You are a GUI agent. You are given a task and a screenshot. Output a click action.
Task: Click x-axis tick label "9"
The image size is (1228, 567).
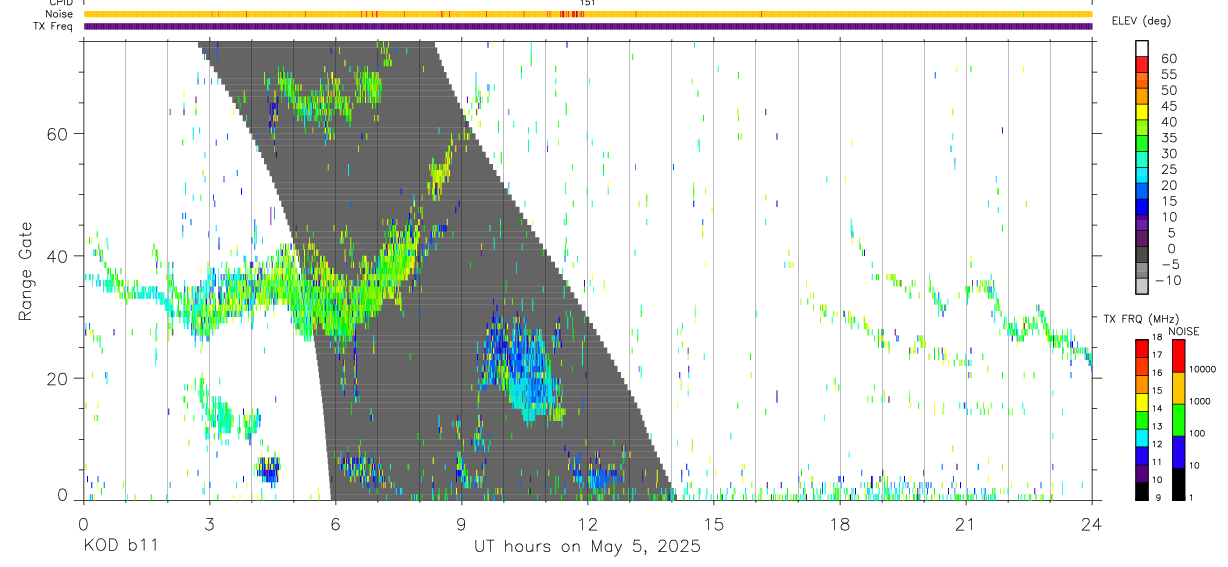pos(461,525)
